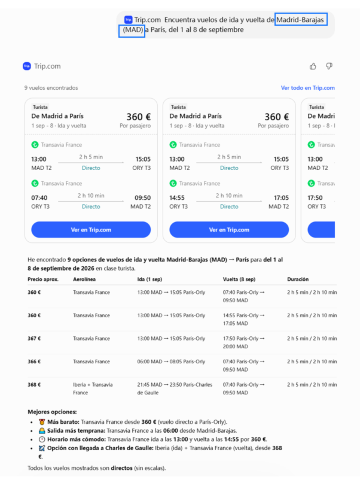The height and width of the screenshot is (480, 360).
Task: Click the '367 €' price cell in the table
Action: pyautogui.click(x=34, y=338)
